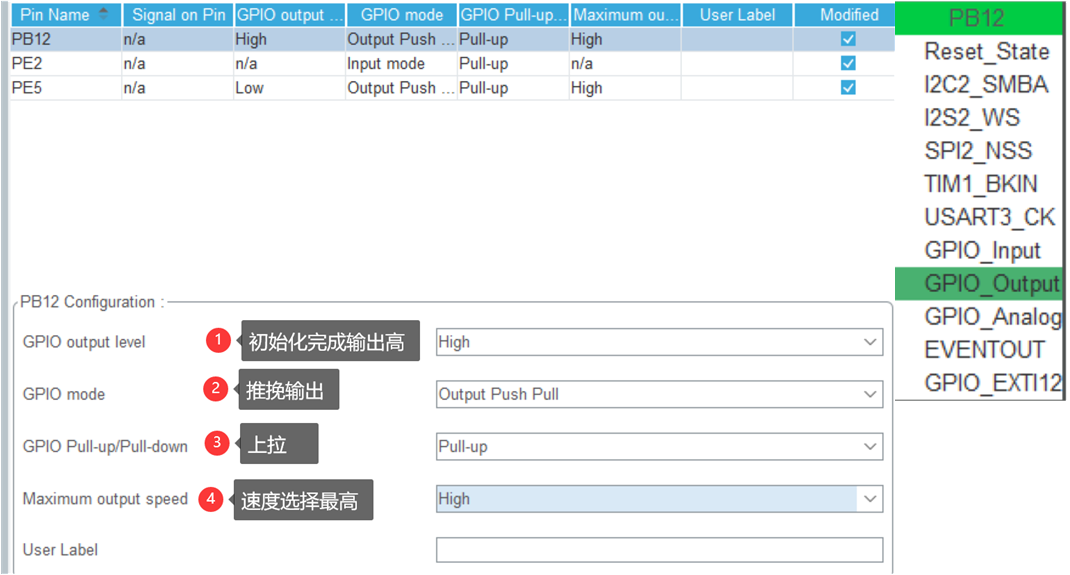Click the GPIO mode column header

[400, 15]
